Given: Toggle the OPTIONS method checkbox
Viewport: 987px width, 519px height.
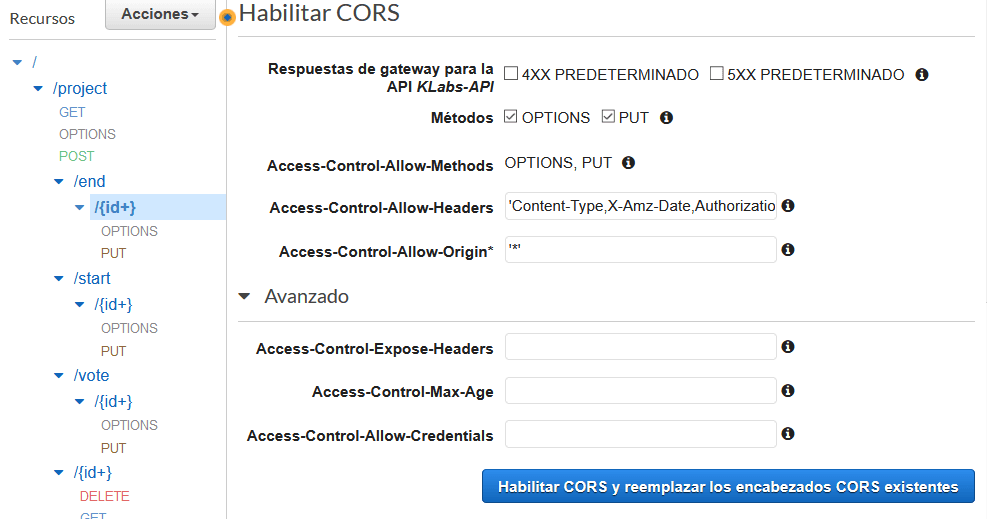Looking at the screenshot, I should [x=511, y=117].
